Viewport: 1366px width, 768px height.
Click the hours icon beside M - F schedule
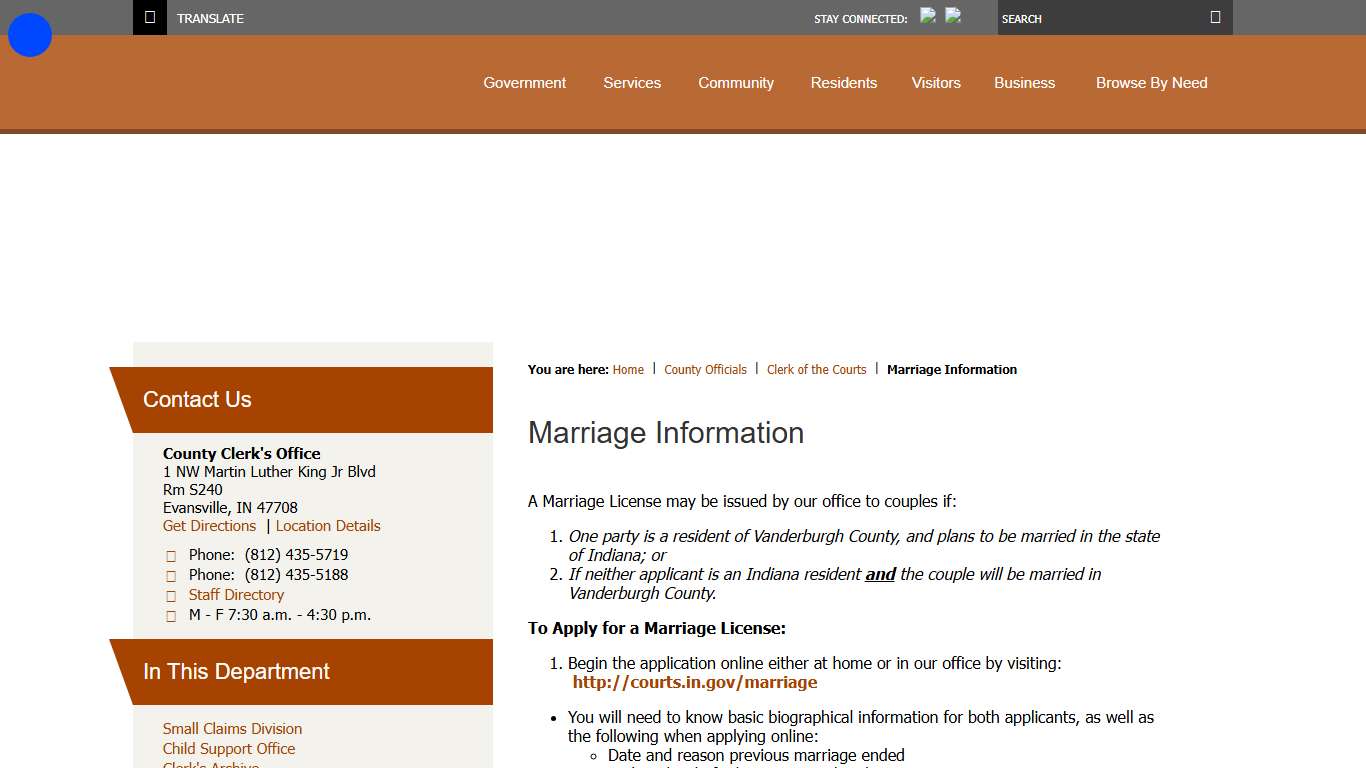(171, 615)
